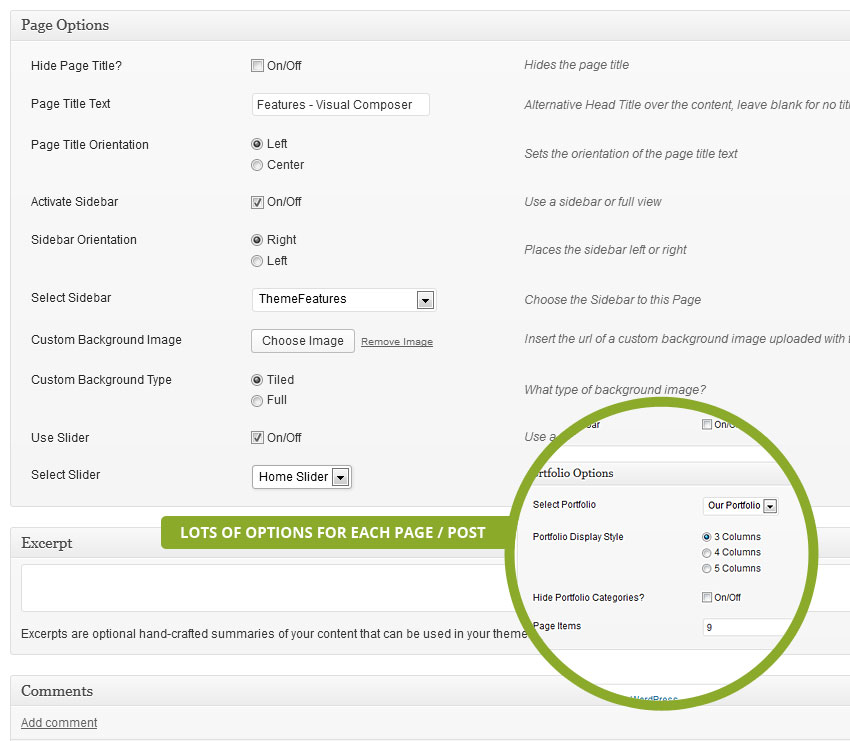Click the Page Items number field

tap(745, 628)
